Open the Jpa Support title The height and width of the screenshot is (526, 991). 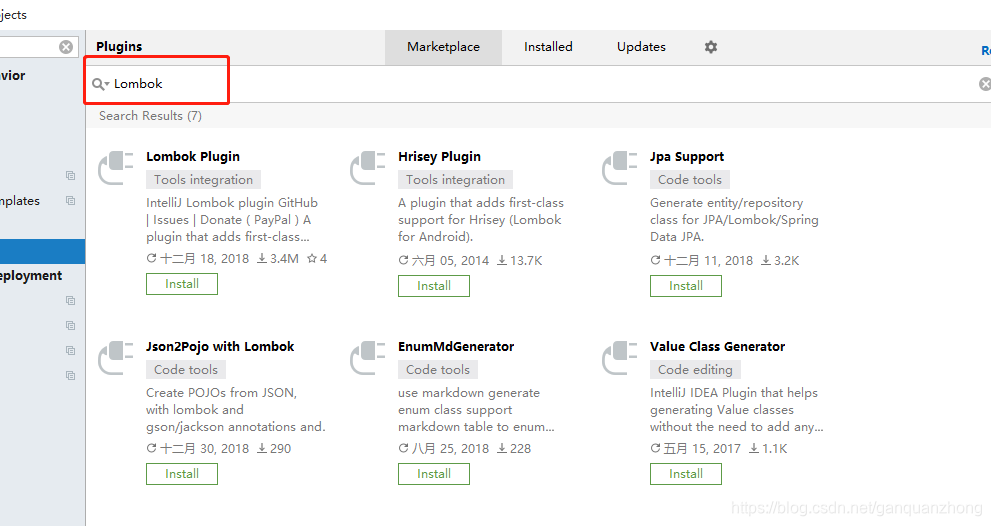(x=687, y=157)
